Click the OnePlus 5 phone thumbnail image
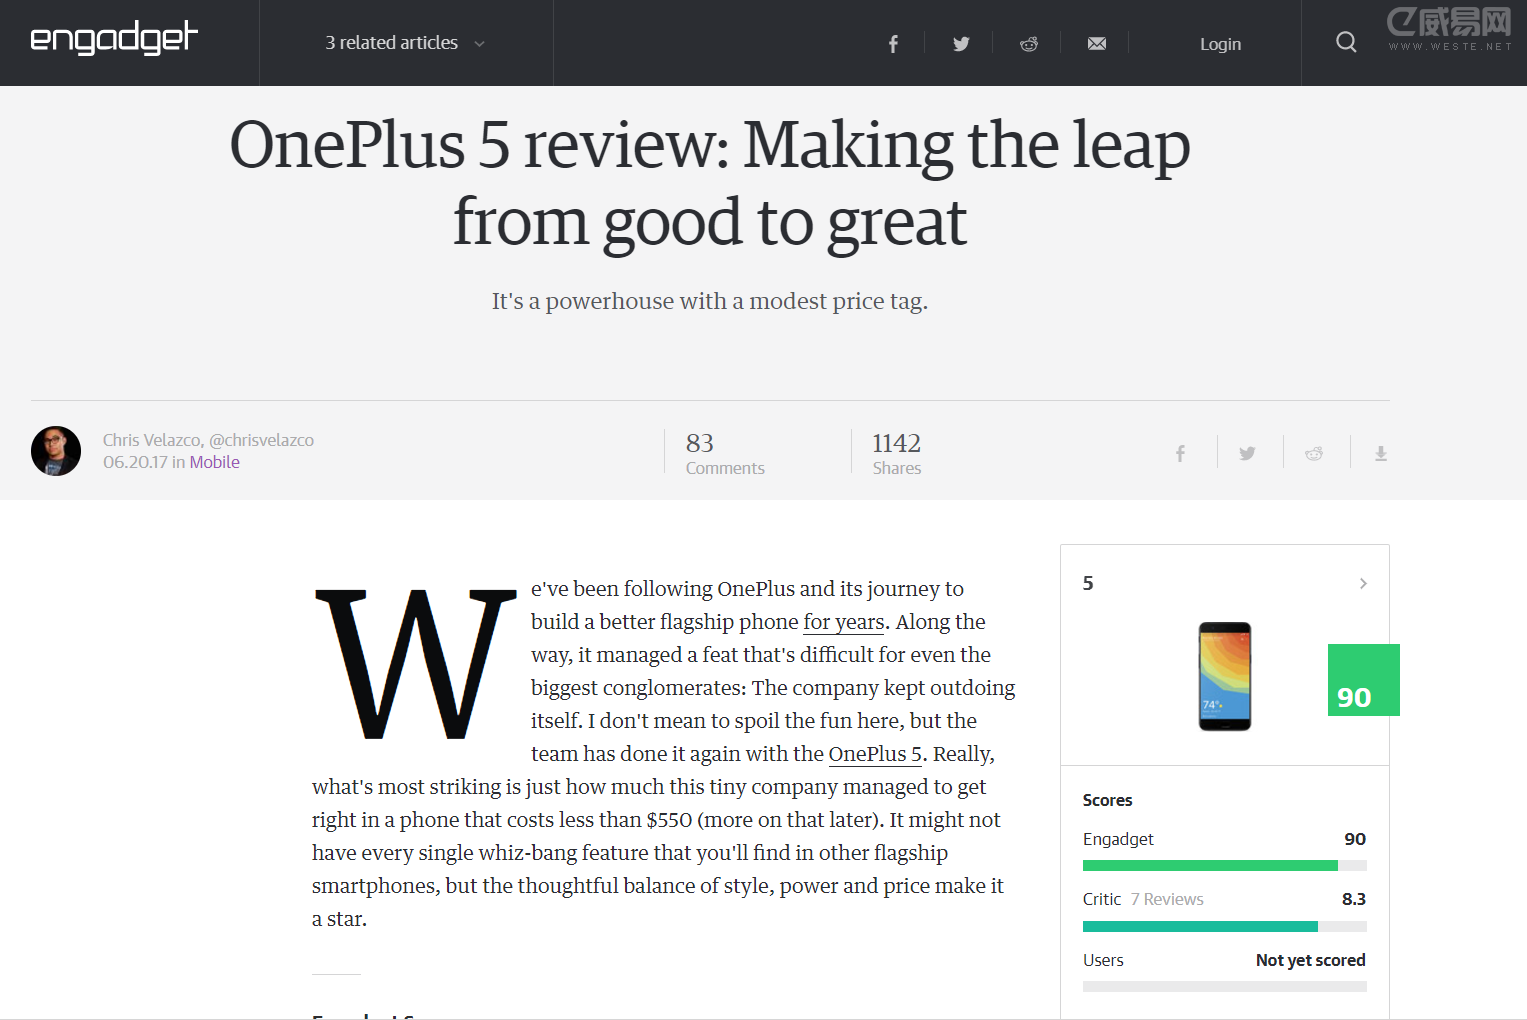The width and height of the screenshot is (1527, 1020). 1224,676
